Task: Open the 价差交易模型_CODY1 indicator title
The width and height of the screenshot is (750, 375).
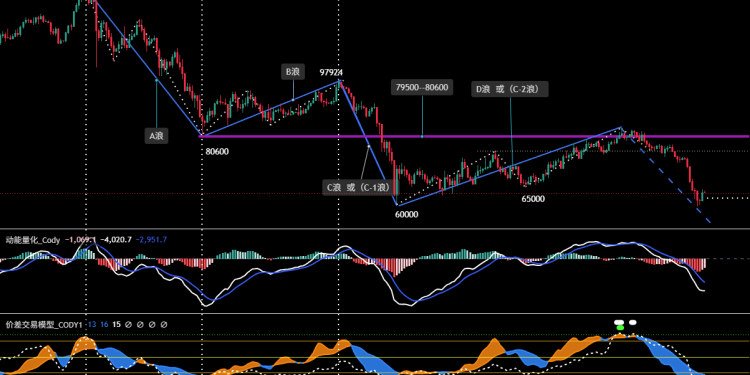Action: point(44,324)
